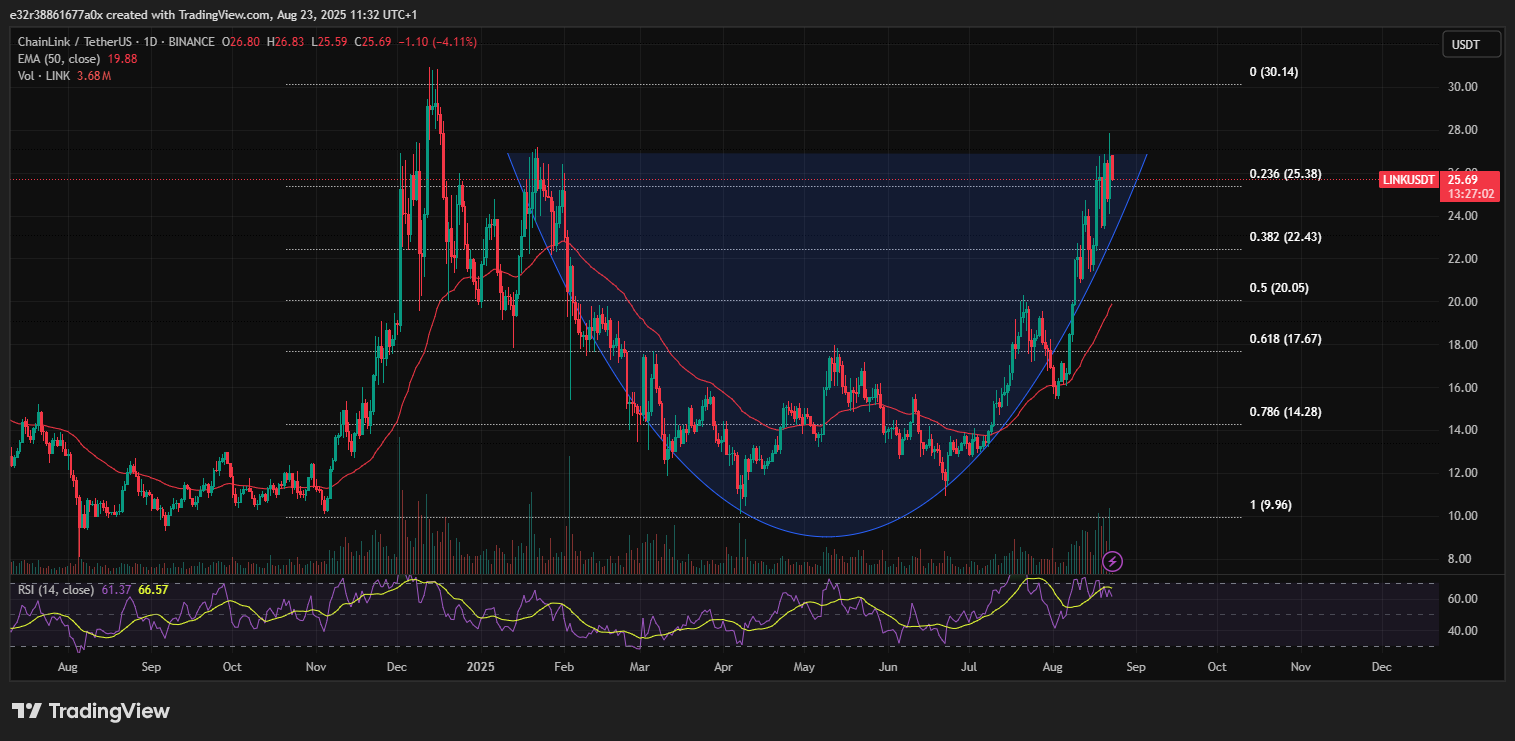This screenshot has height=741, width=1515.
Task: Click the RSI (14, close) indicator legend
Action: coord(57,590)
